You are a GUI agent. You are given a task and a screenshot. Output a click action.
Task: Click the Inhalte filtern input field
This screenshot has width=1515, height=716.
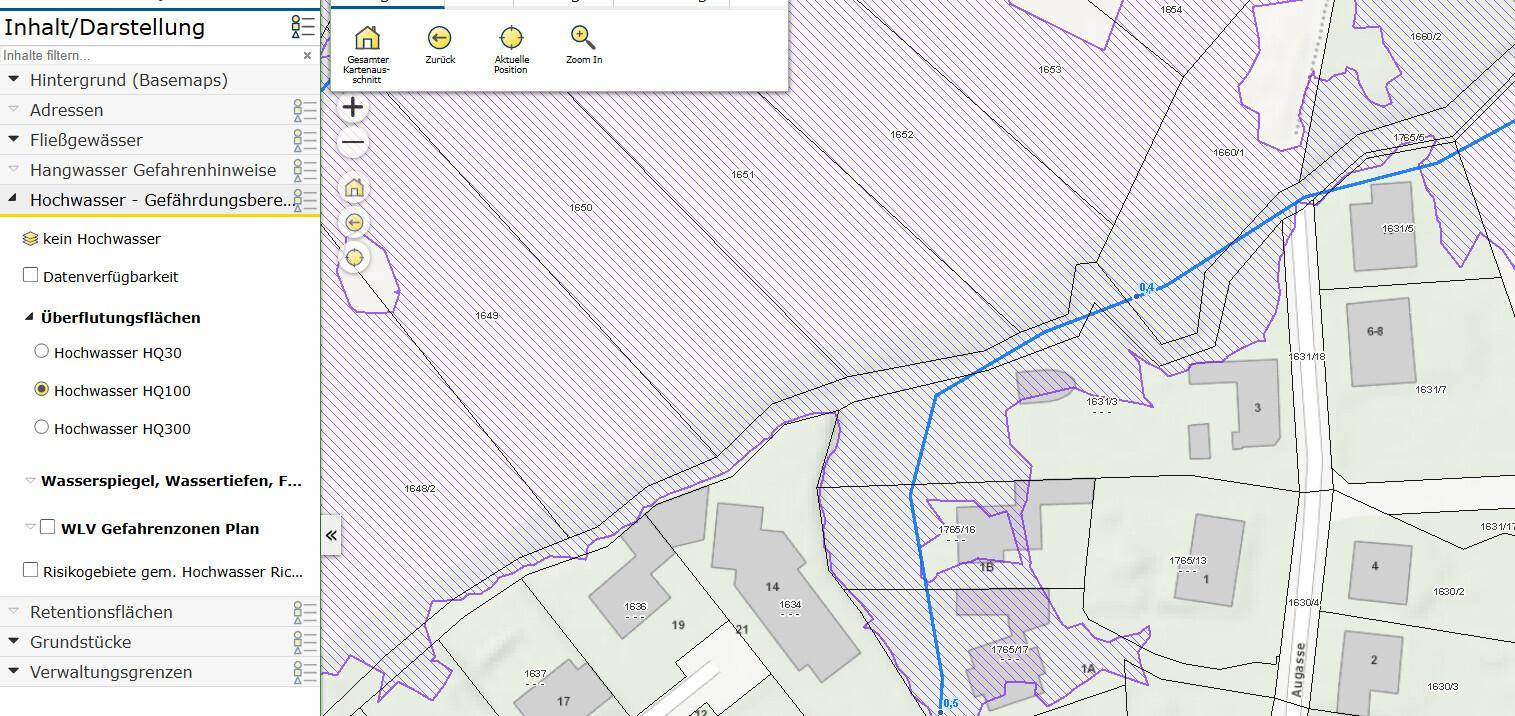click(x=150, y=56)
